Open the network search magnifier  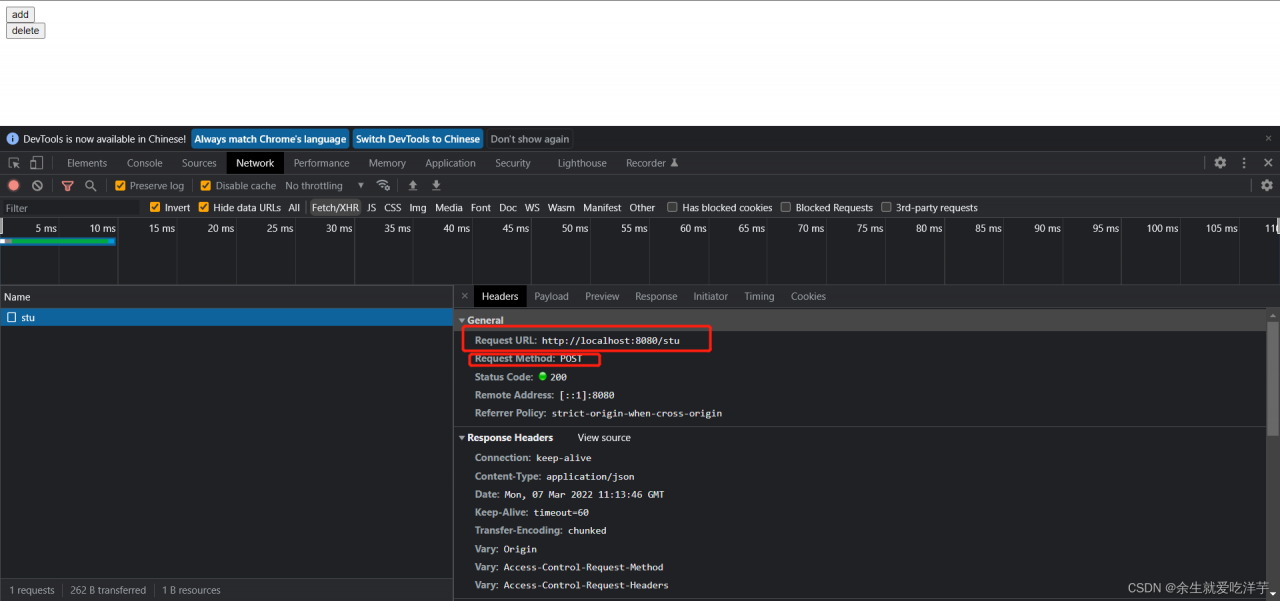pos(91,186)
